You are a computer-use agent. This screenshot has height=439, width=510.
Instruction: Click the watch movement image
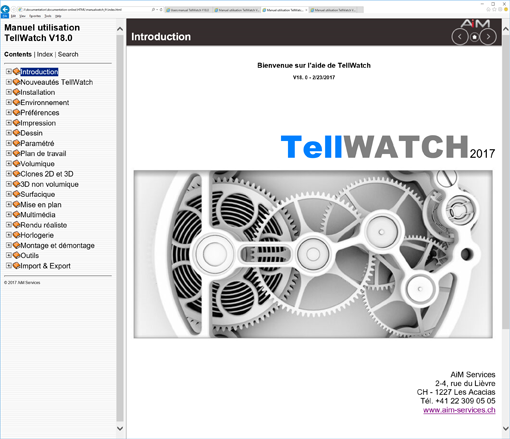click(x=313, y=254)
